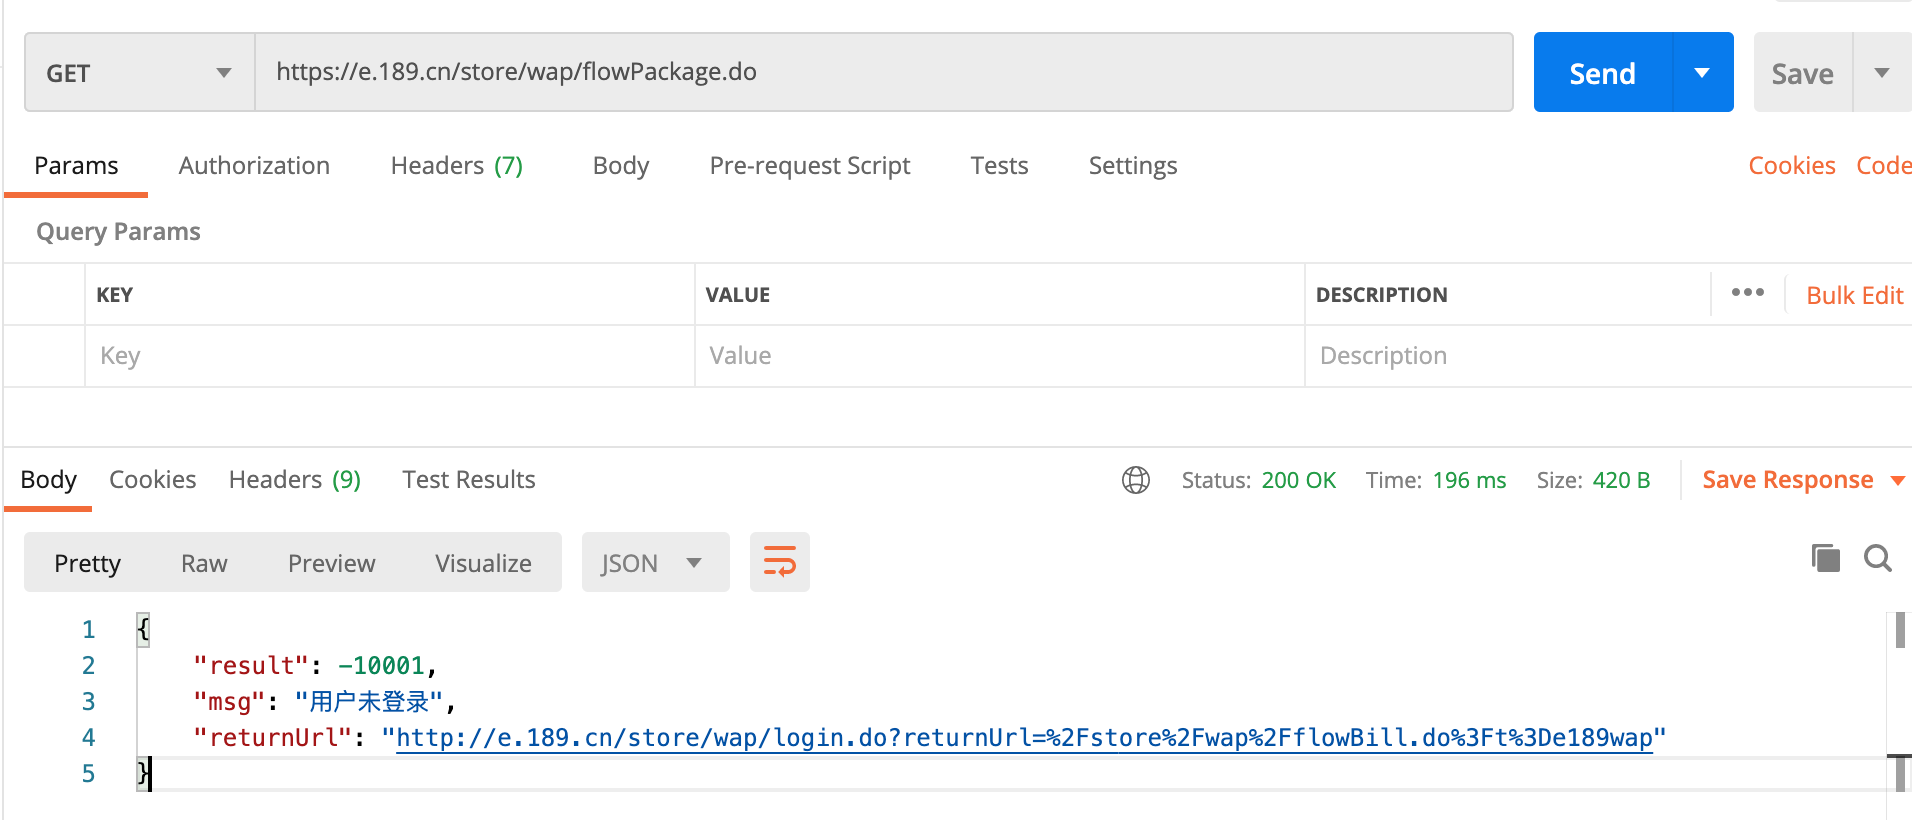Screen dimensions: 1912x820
Task: Save the request
Action: (1802, 74)
